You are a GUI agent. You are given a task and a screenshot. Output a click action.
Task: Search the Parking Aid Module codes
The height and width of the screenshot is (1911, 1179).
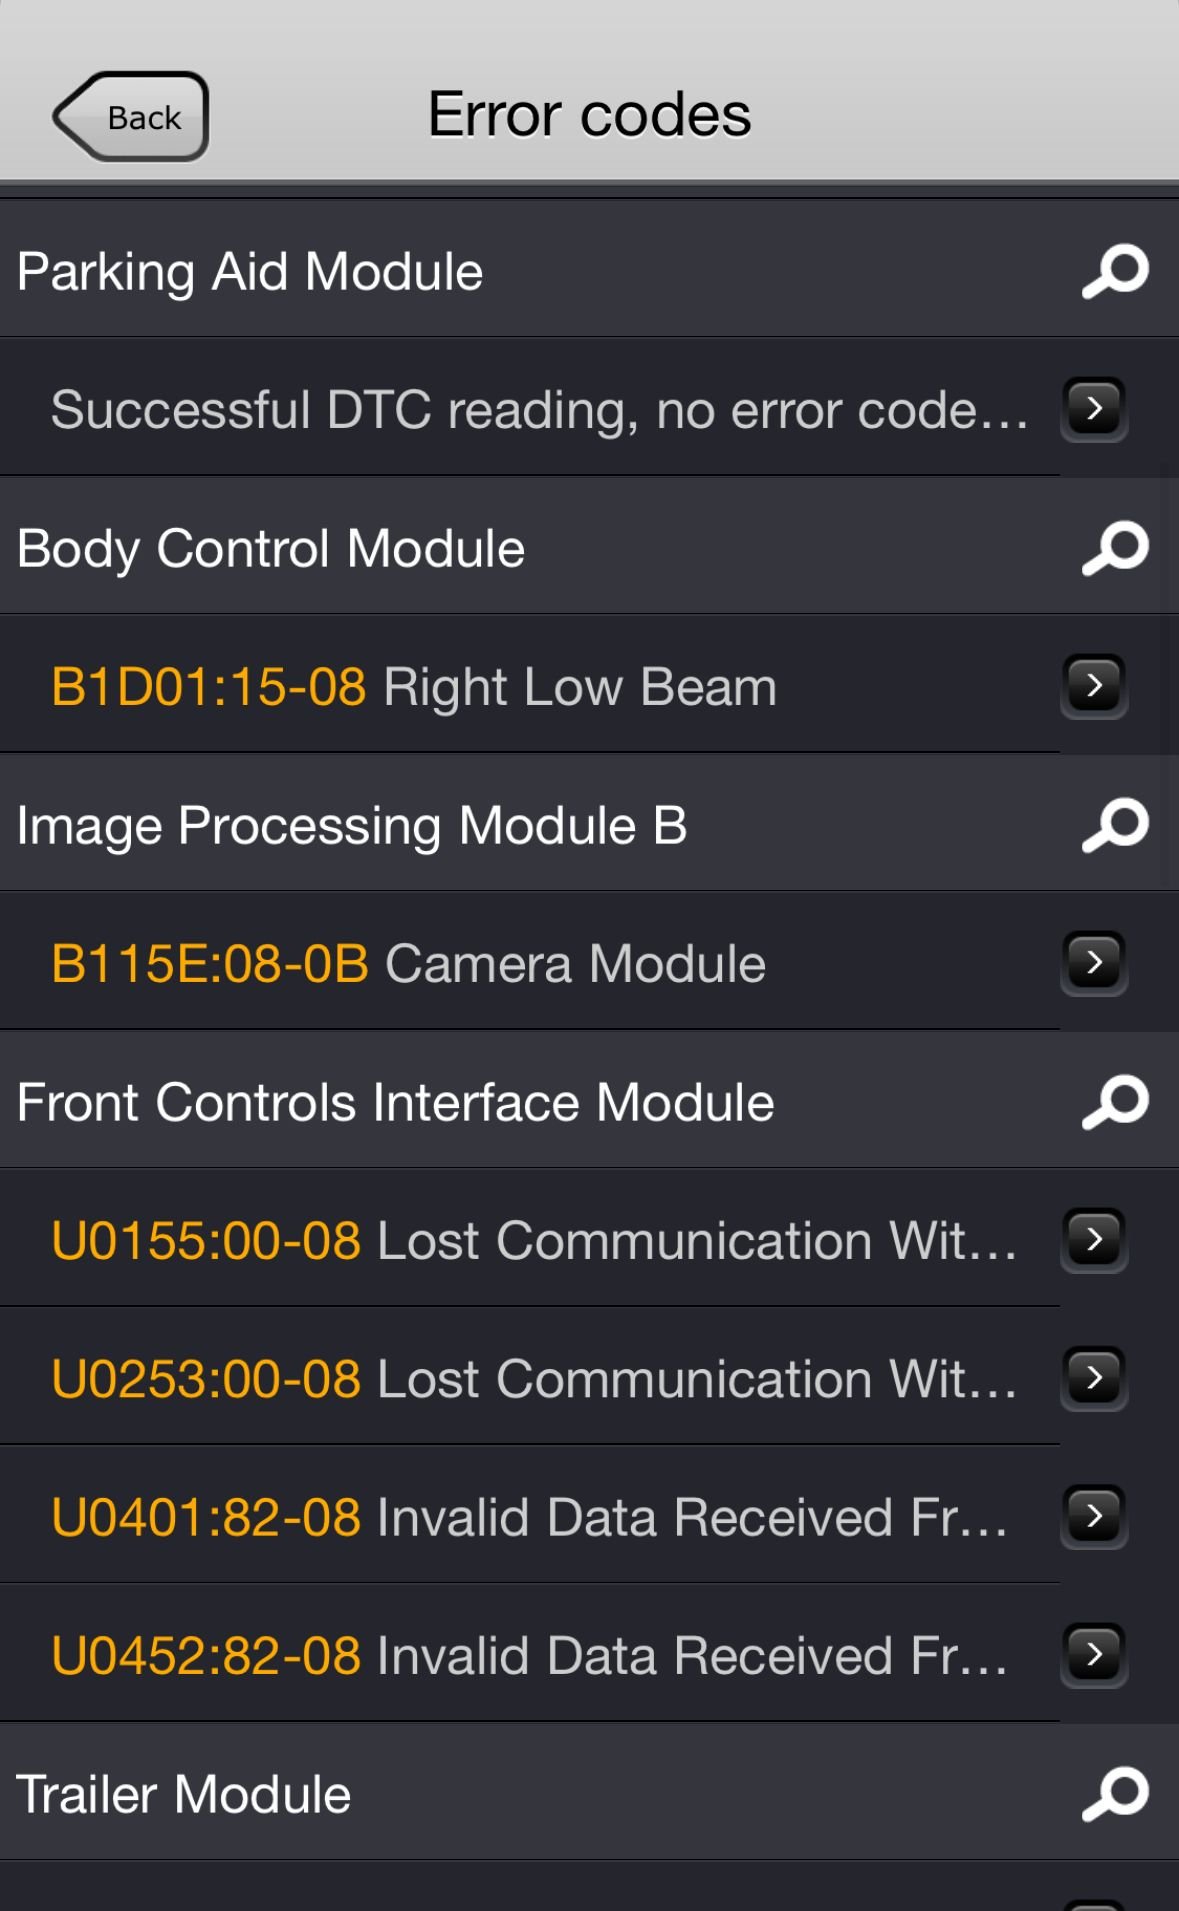pyautogui.click(x=1115, y=271)
